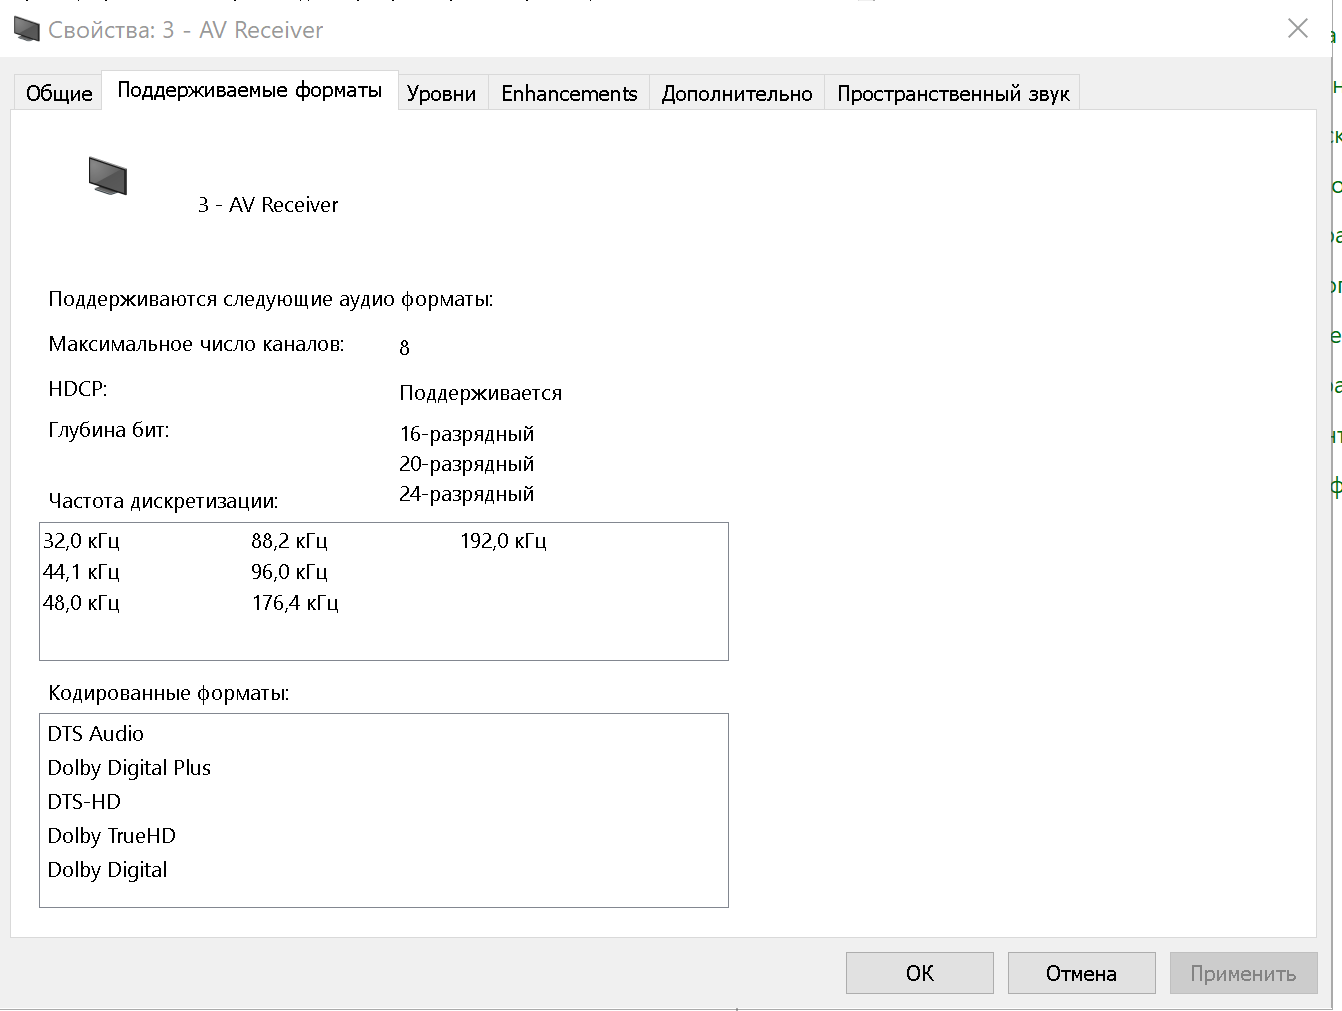
Task: Choose 192,0 кГц in the sample rate list
Action: coord(503,541)
